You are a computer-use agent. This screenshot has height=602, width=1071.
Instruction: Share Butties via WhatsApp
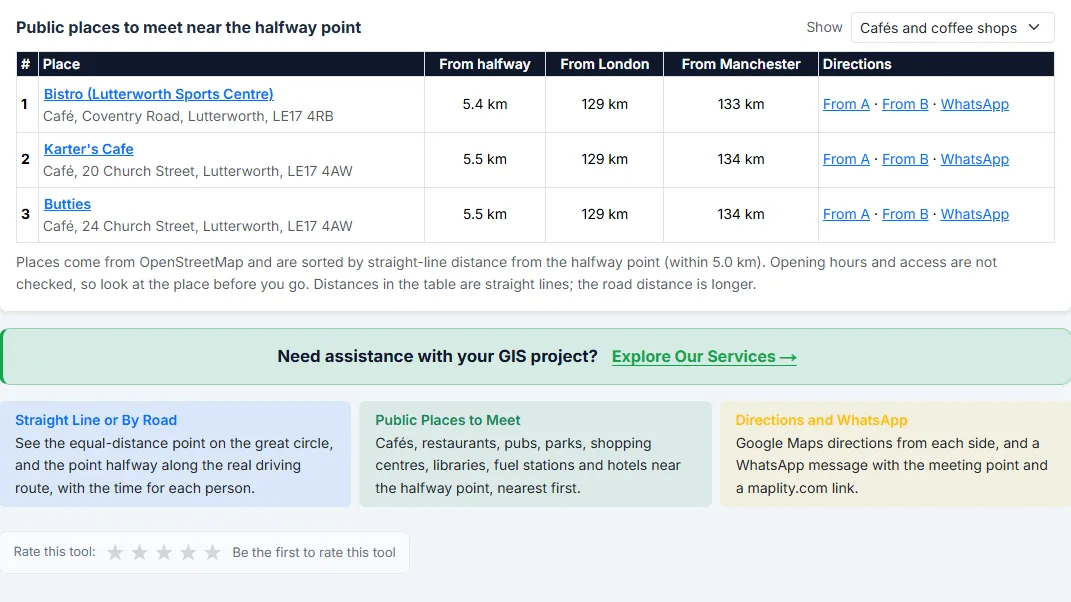[975, 215]
